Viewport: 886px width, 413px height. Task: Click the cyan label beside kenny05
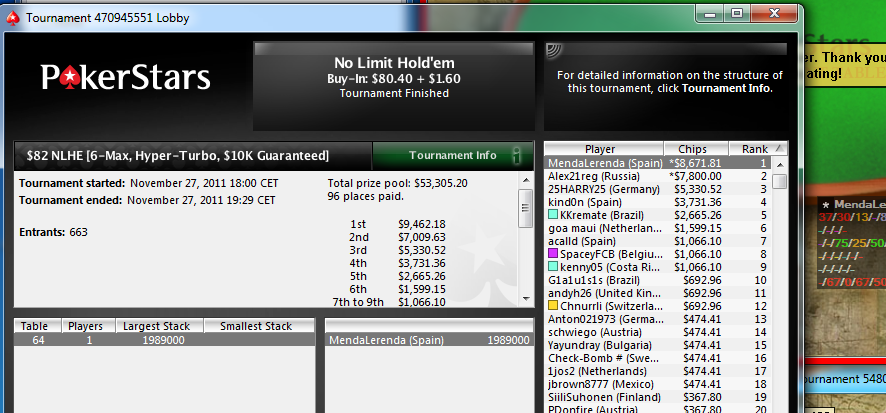point(553,267)
